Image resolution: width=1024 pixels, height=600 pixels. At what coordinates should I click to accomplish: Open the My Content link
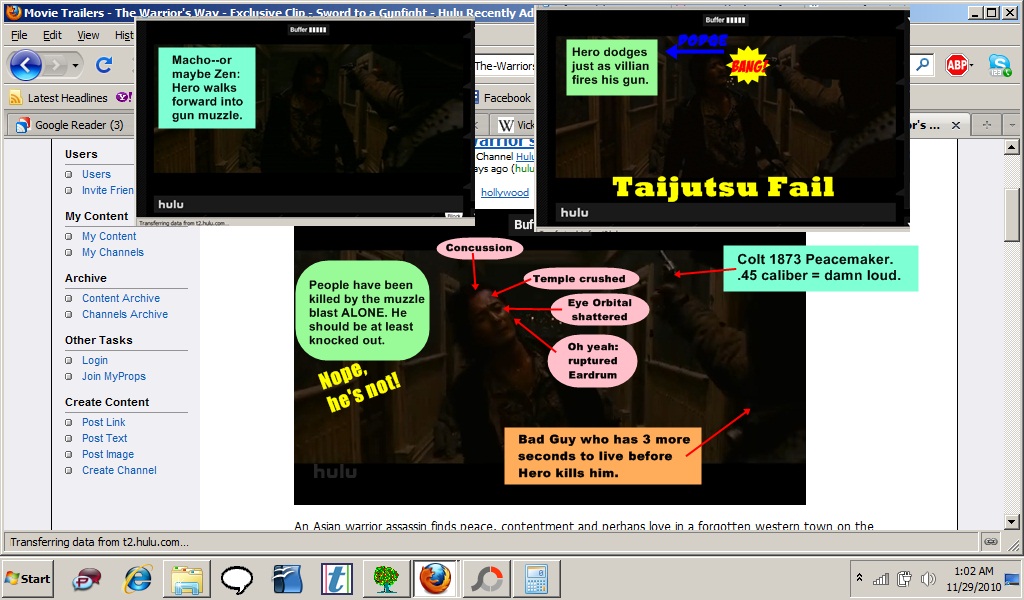coord(109,236)
